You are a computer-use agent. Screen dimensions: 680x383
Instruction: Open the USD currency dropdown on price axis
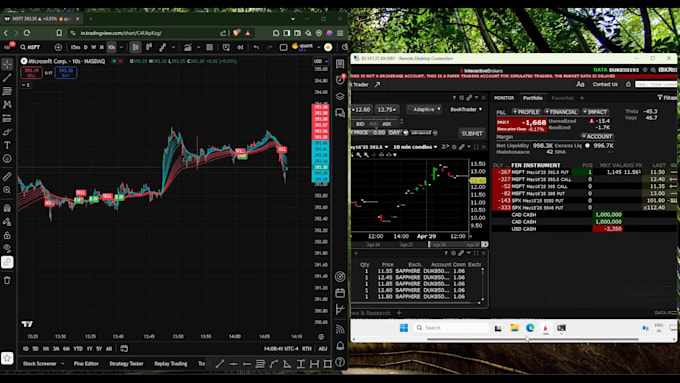pos(320,61)
